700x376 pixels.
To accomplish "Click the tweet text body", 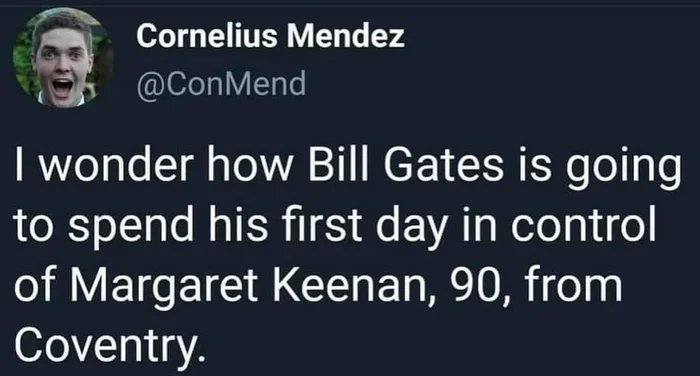I will [x=348, y=255].
